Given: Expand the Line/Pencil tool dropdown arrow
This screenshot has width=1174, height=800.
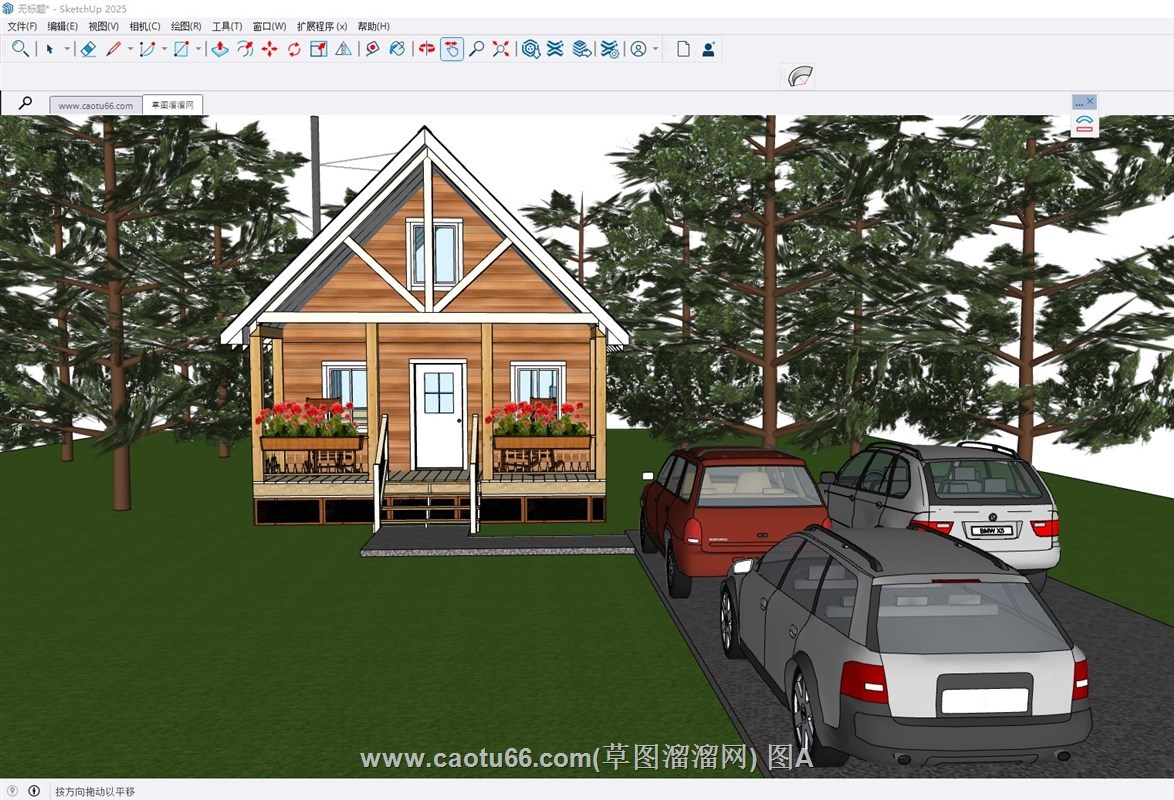Looking at the screenshot, I should pyautogui.click(x=130, y=49).
